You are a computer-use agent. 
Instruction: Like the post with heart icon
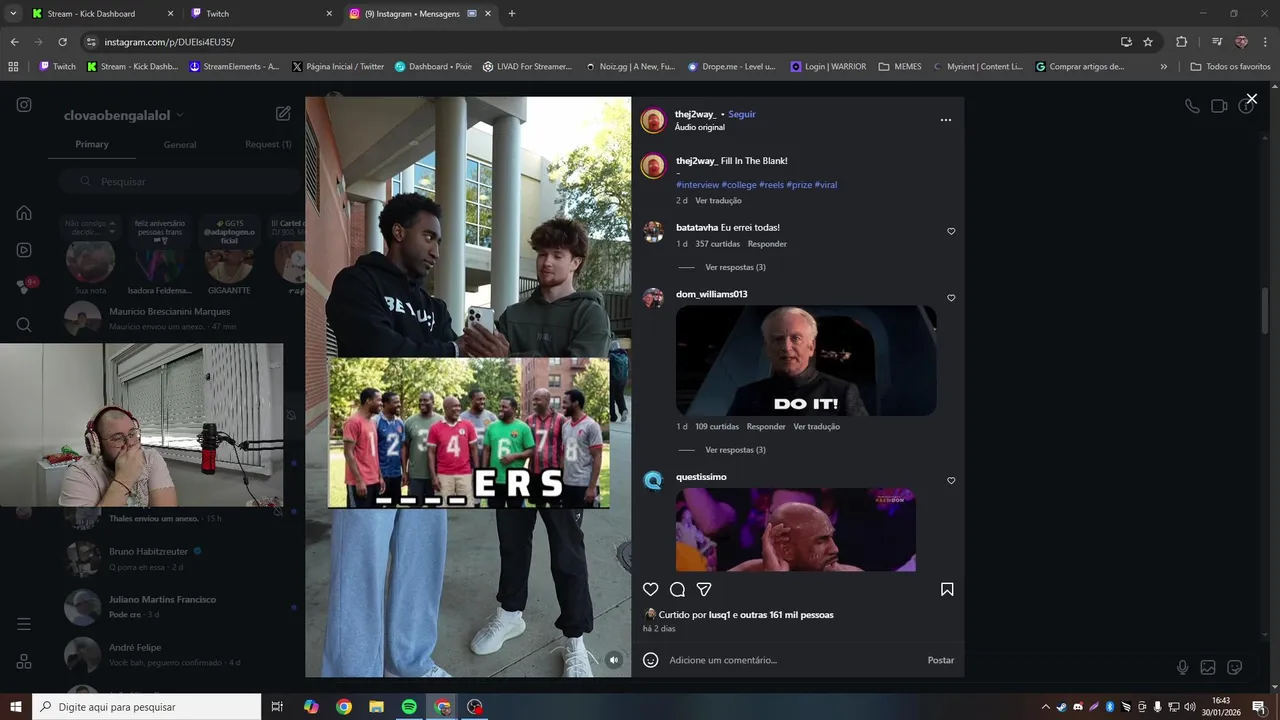coord(651,589)
